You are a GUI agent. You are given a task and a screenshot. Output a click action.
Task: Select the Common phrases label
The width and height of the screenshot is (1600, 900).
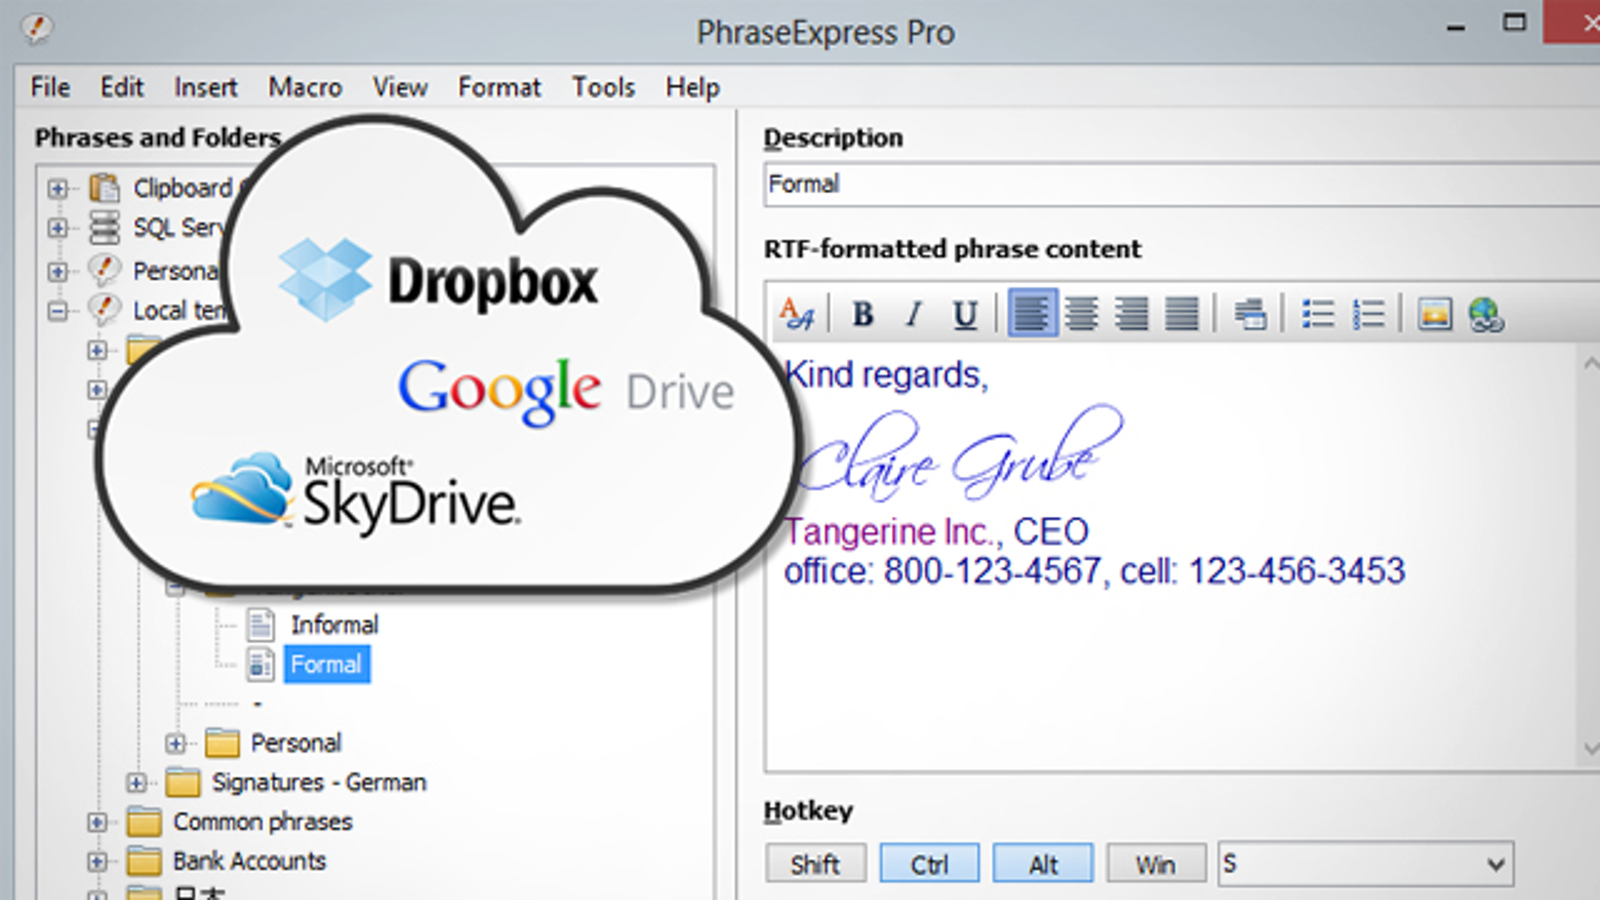263,822
